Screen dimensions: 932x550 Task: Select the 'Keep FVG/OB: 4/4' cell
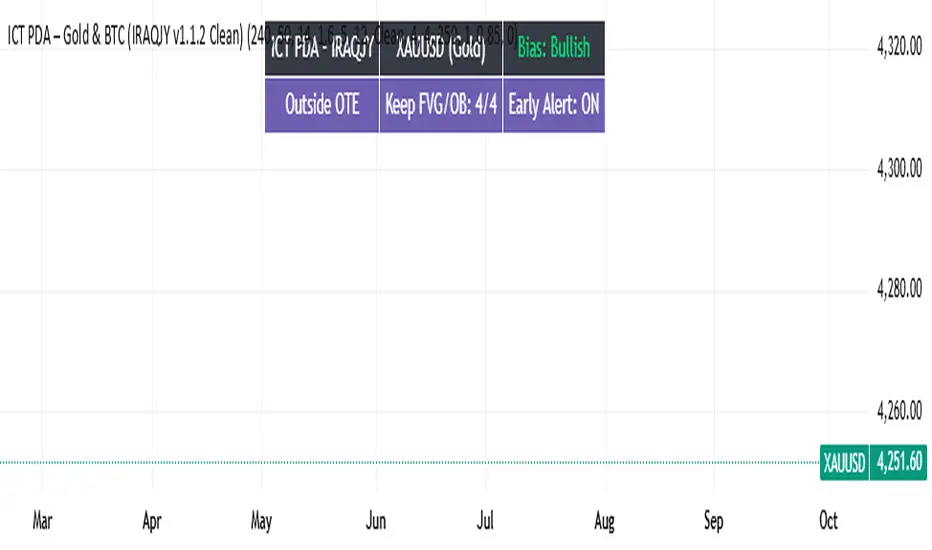441,104
